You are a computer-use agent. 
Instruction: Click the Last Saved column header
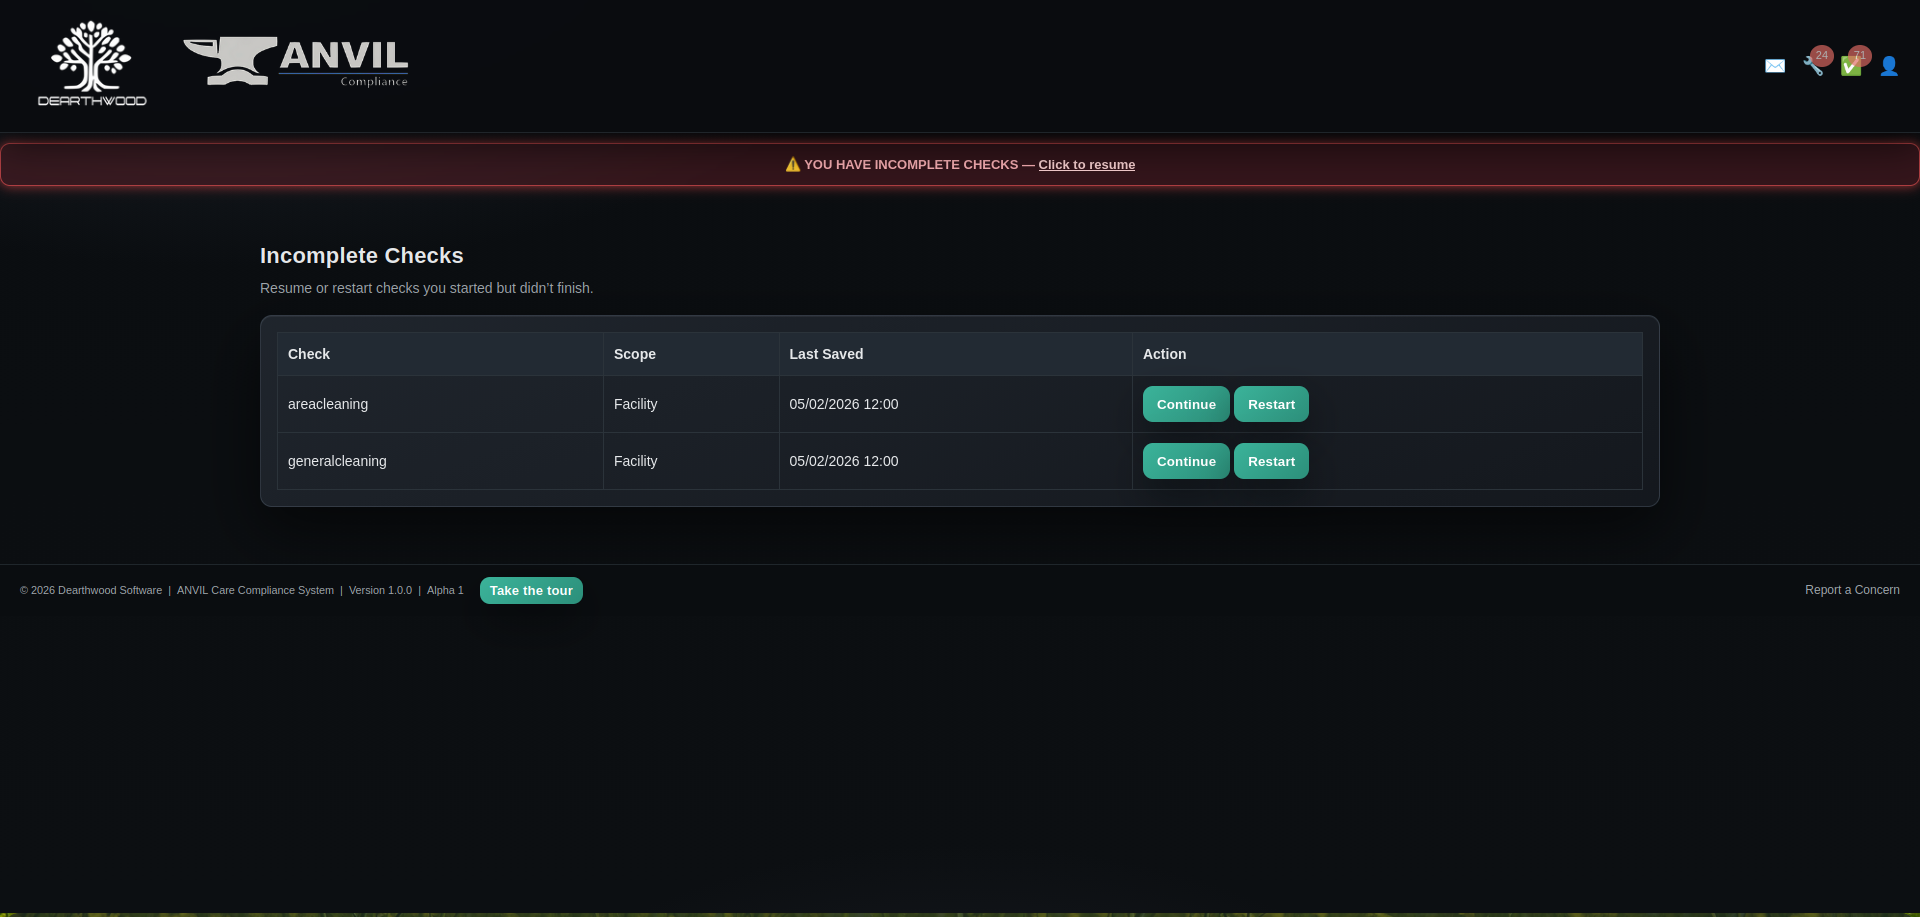click(826, 354)
